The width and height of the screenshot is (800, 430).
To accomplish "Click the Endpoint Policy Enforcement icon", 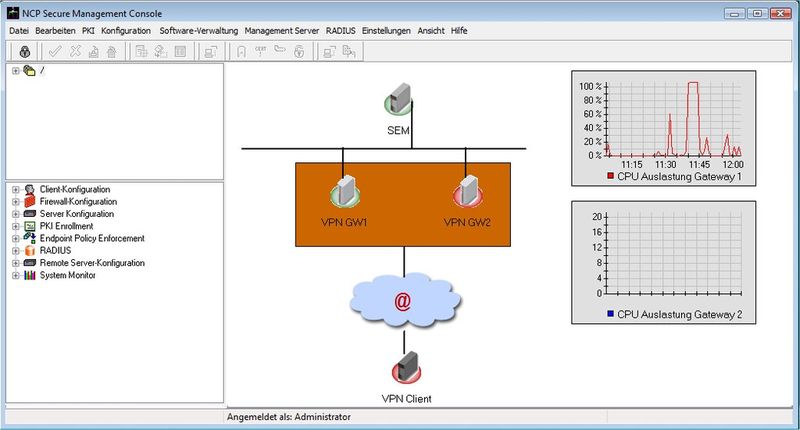I will pos(30,238).
